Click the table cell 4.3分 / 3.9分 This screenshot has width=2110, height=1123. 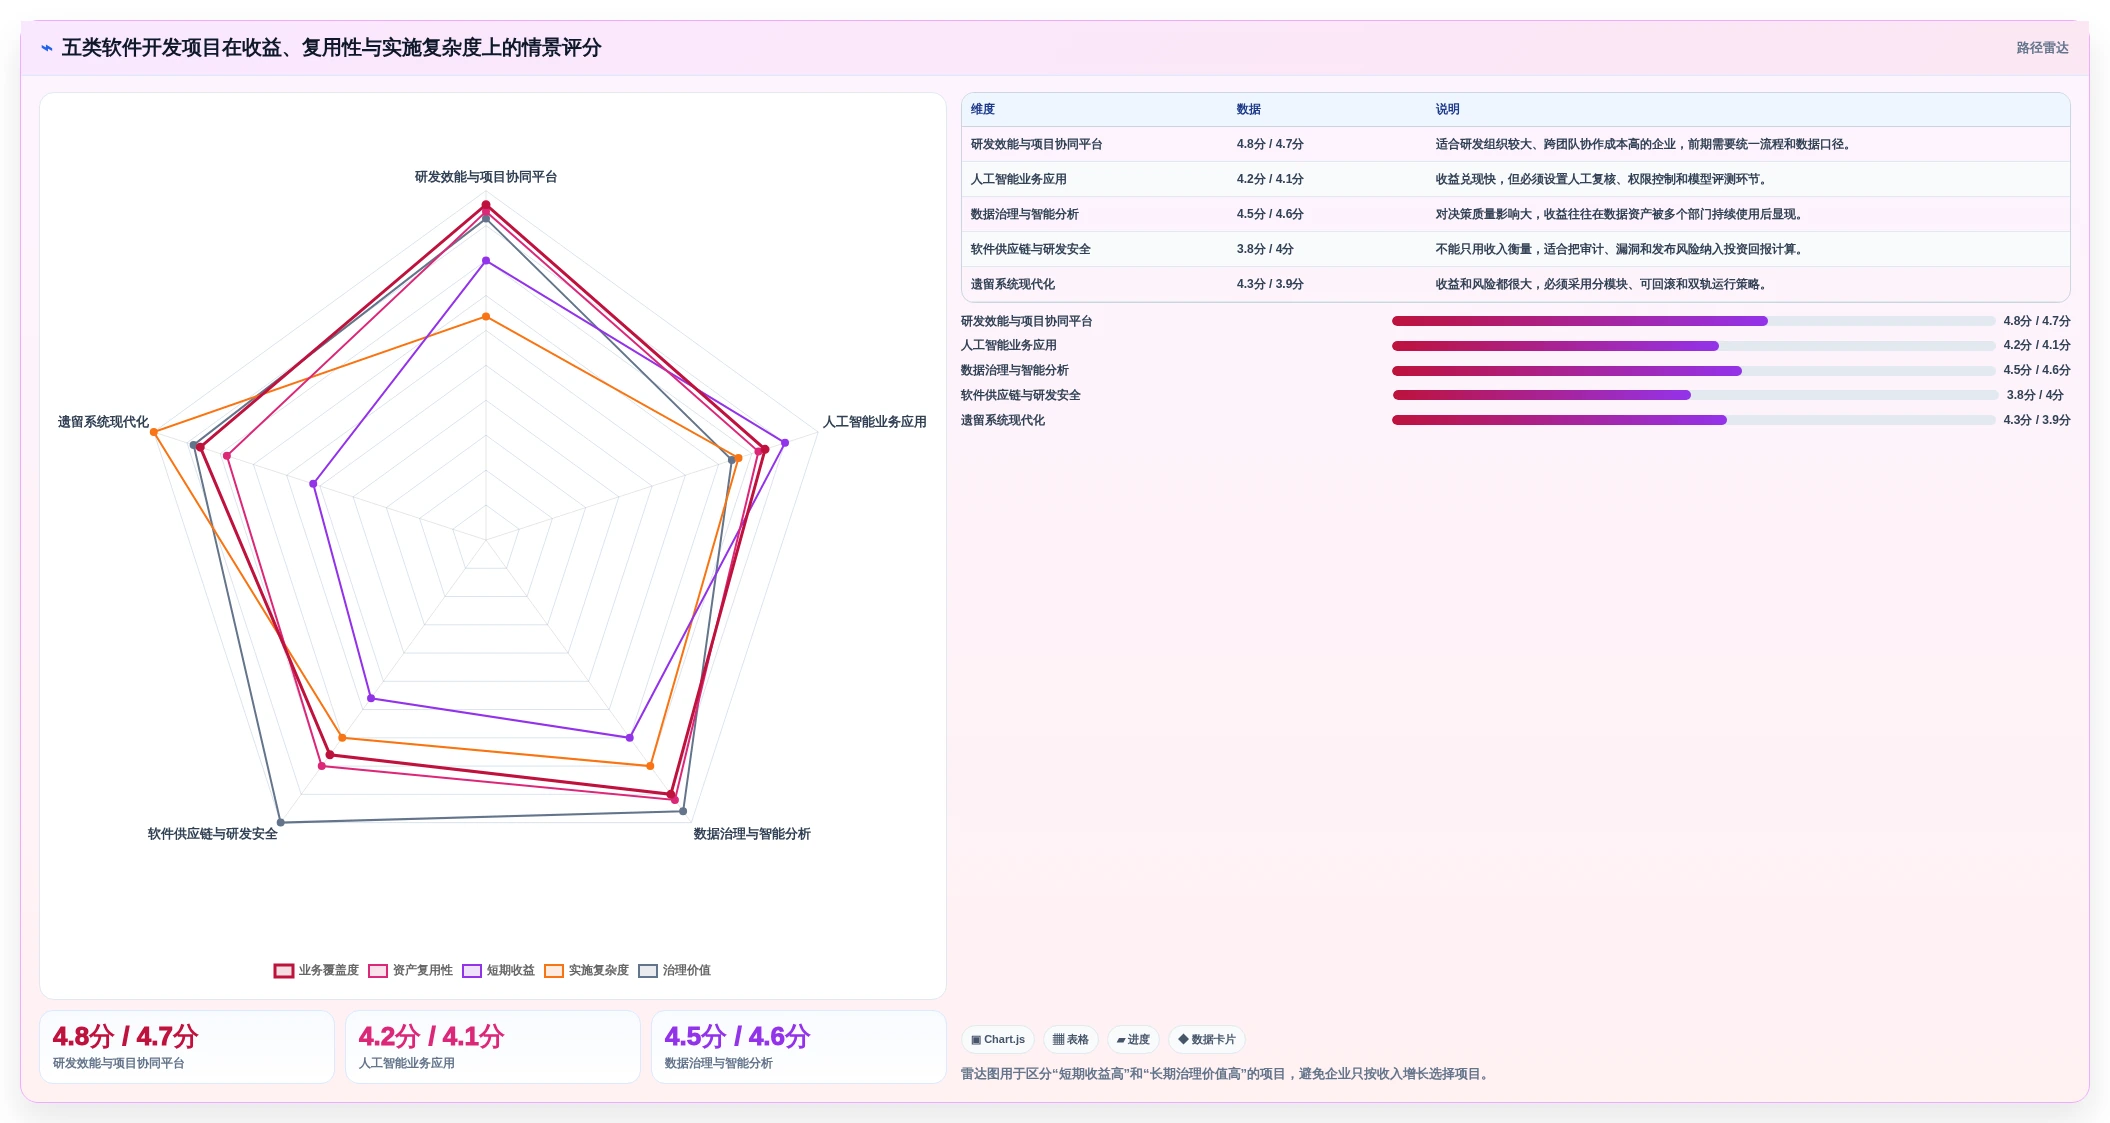[x=1270, y=284]
